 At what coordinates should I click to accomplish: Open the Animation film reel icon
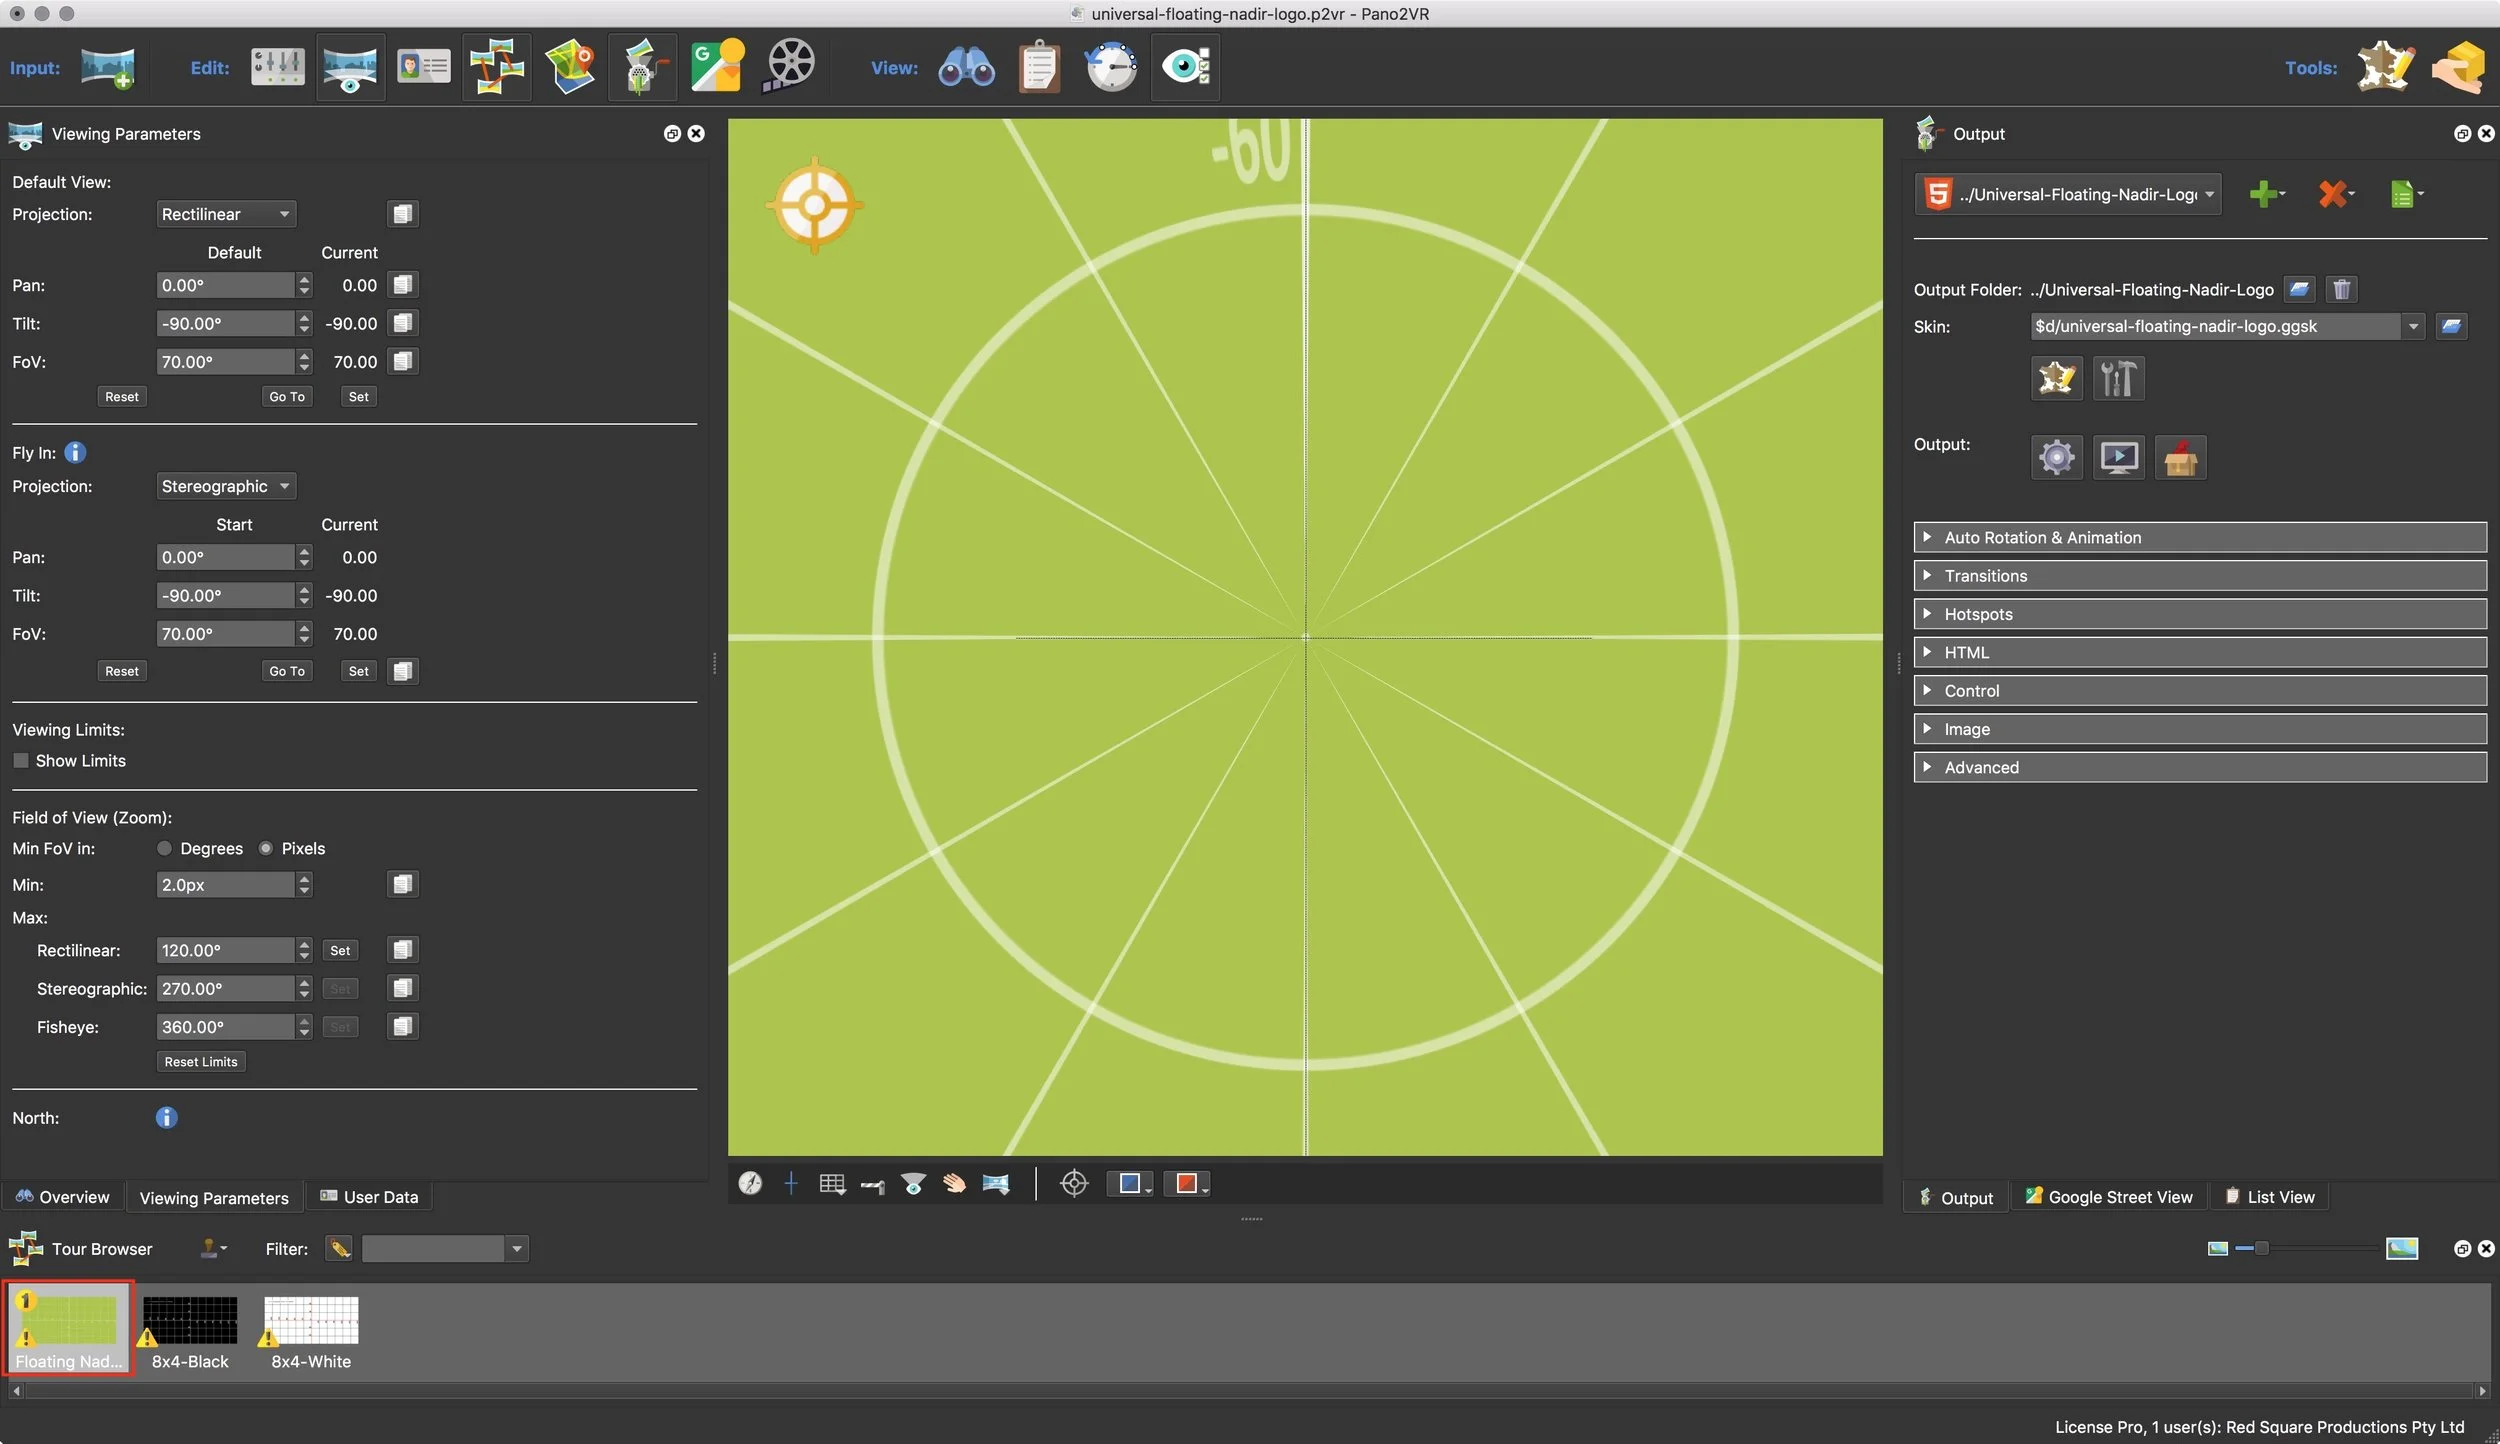(789, 66)
